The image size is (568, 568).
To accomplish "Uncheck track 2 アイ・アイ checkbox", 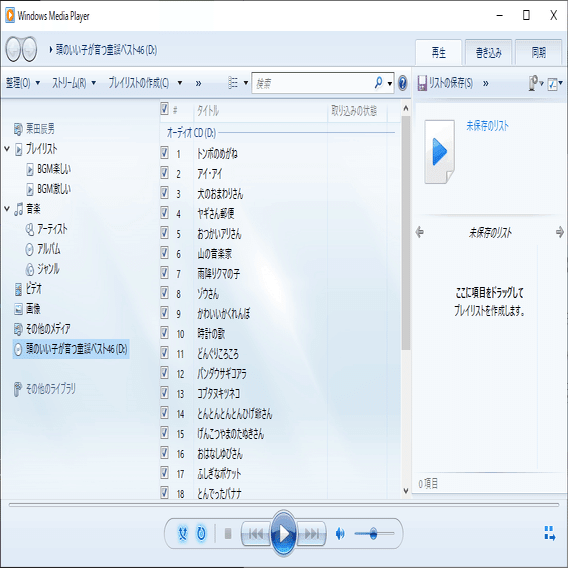I will click(x=164, y=173).
